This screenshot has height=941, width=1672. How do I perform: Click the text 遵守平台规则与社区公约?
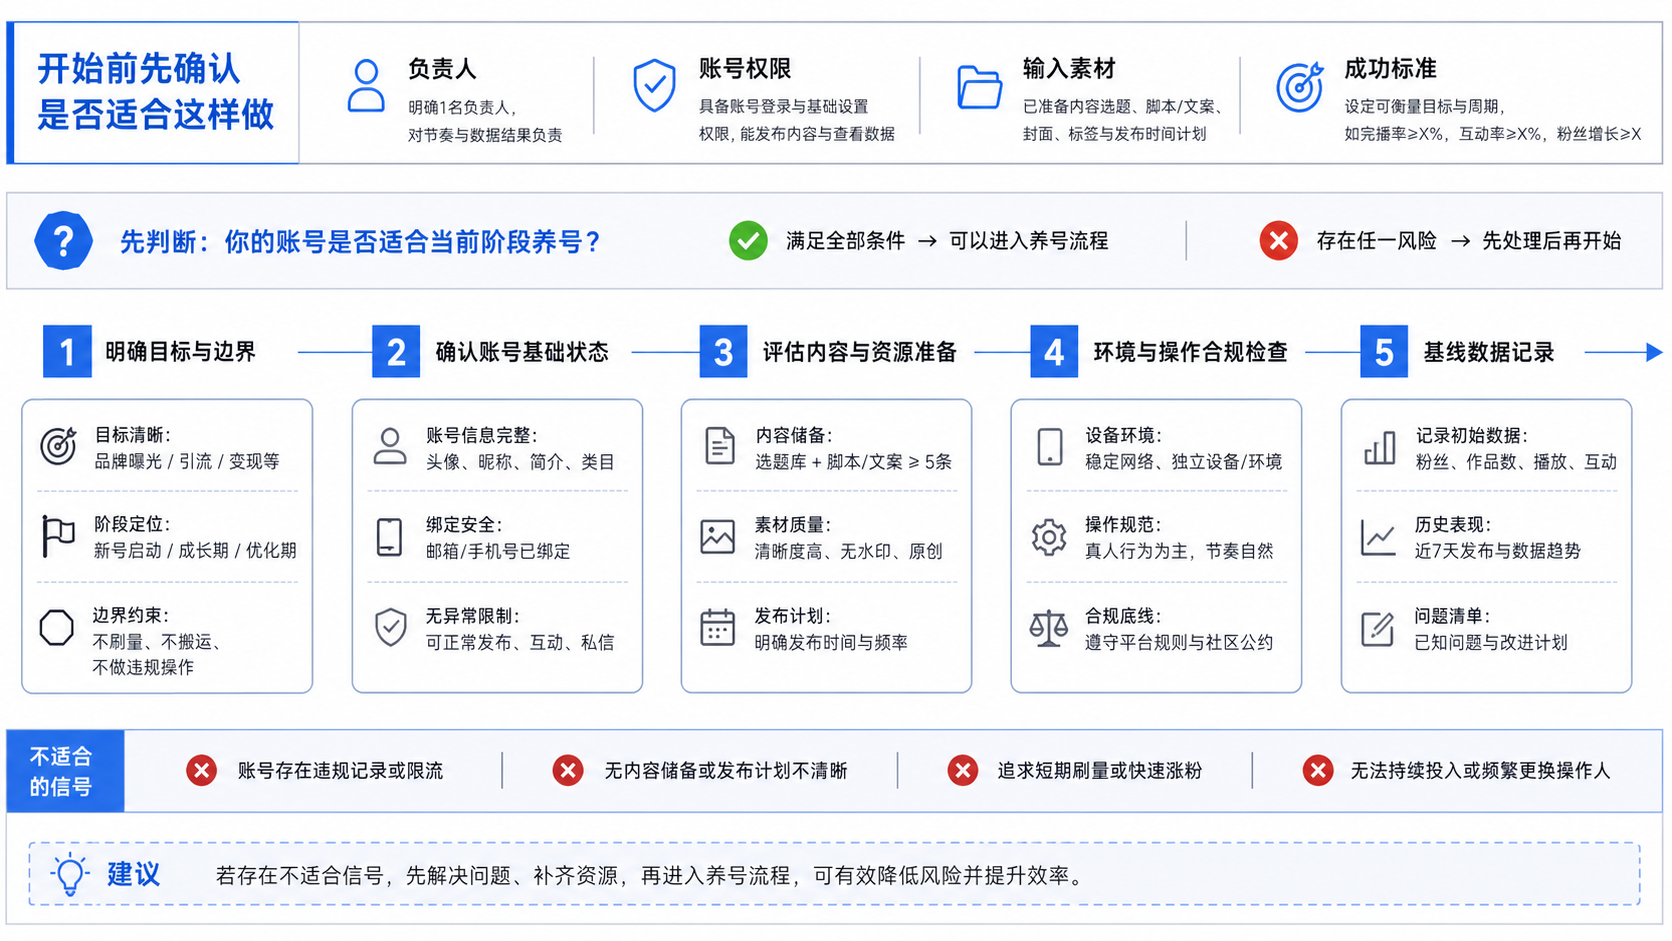(x=1178, y=642)
